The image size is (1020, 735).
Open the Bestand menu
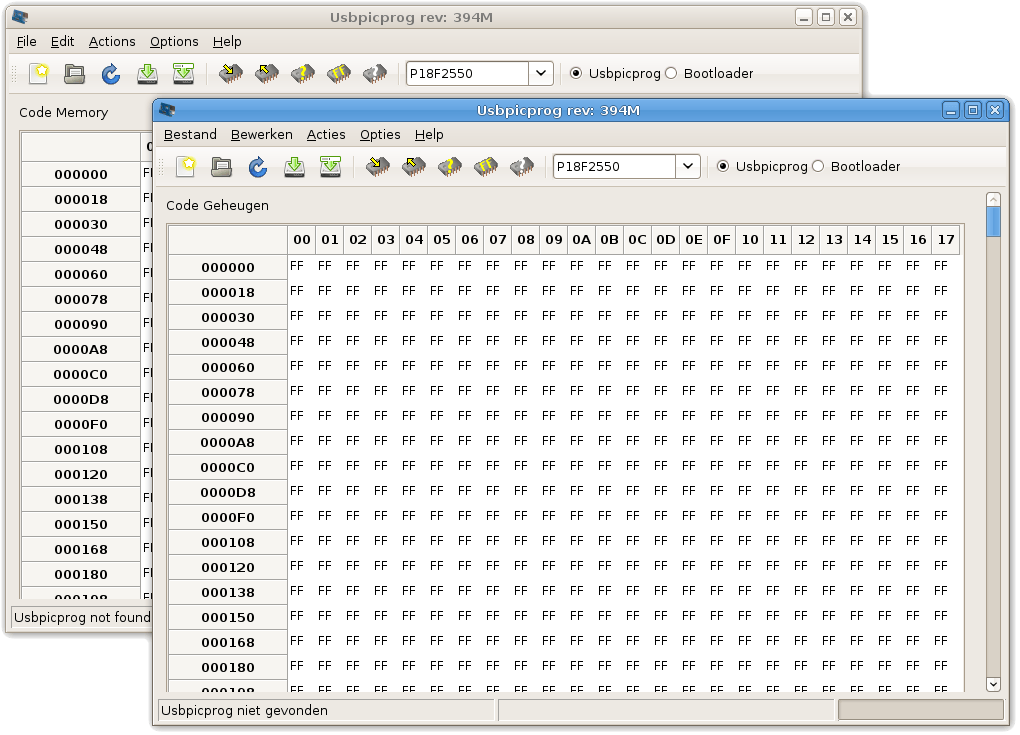[x=190, y=135]
